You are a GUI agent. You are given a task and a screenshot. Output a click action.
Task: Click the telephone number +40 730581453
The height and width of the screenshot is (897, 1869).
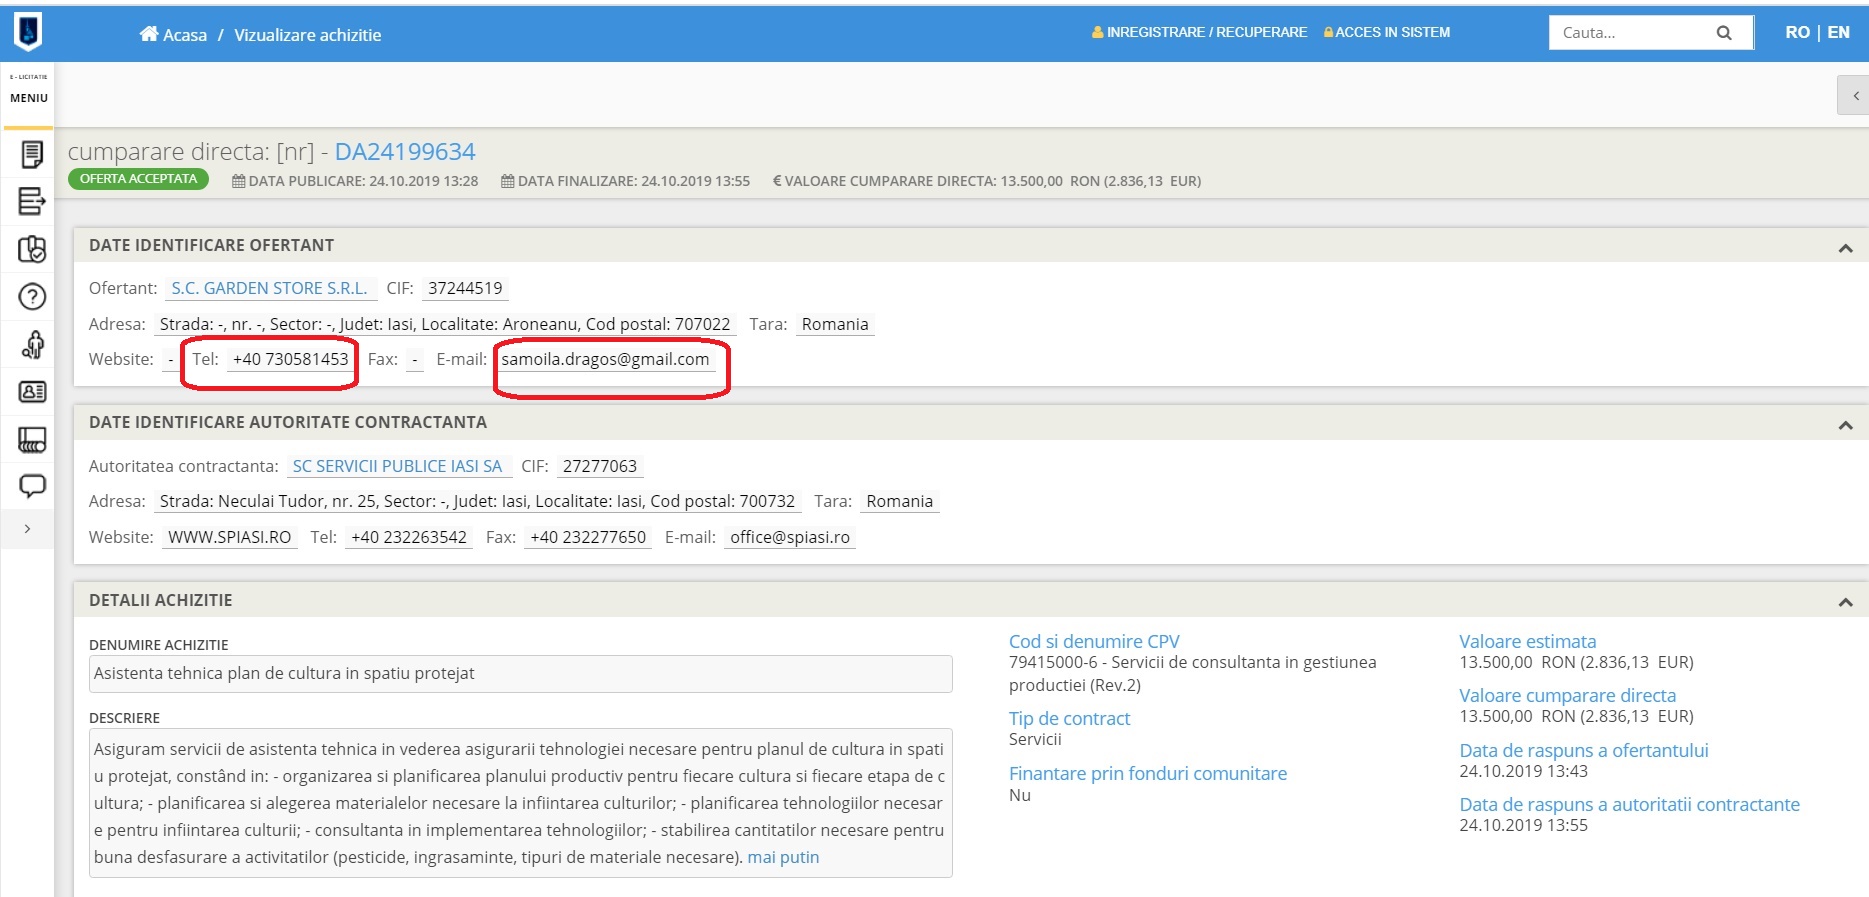[290, 359]
